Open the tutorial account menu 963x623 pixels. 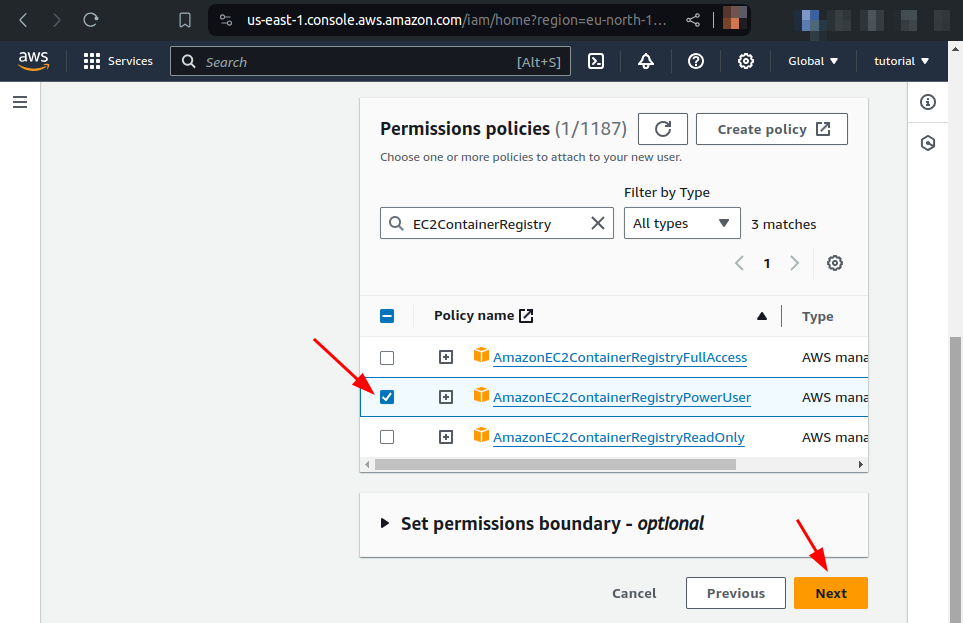[899, 61]
